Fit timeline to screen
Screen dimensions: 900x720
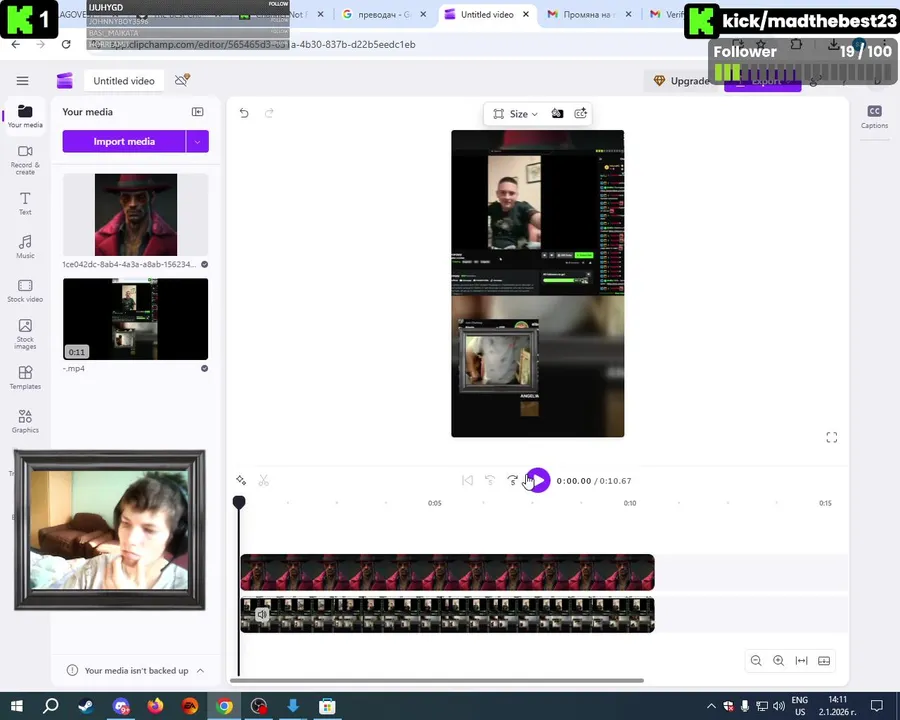[x=801, y=661]
